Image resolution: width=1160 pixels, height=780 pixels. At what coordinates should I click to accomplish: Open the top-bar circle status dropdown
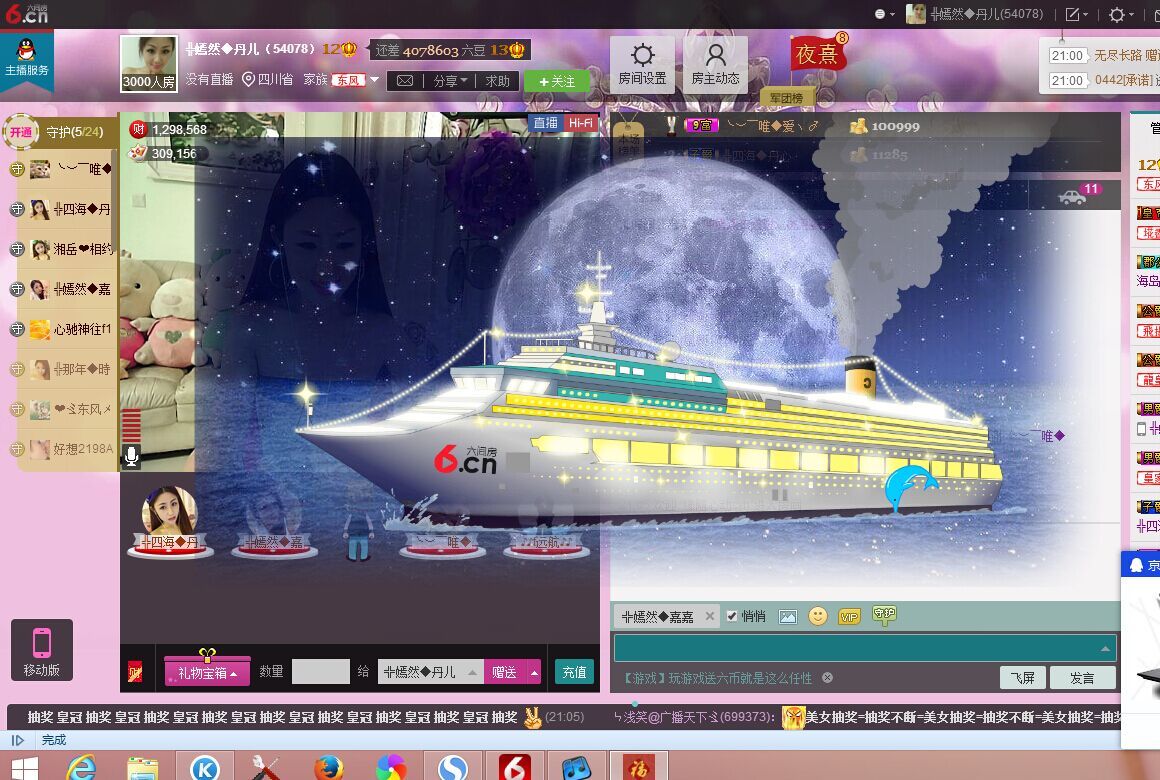tap(884, 14)
